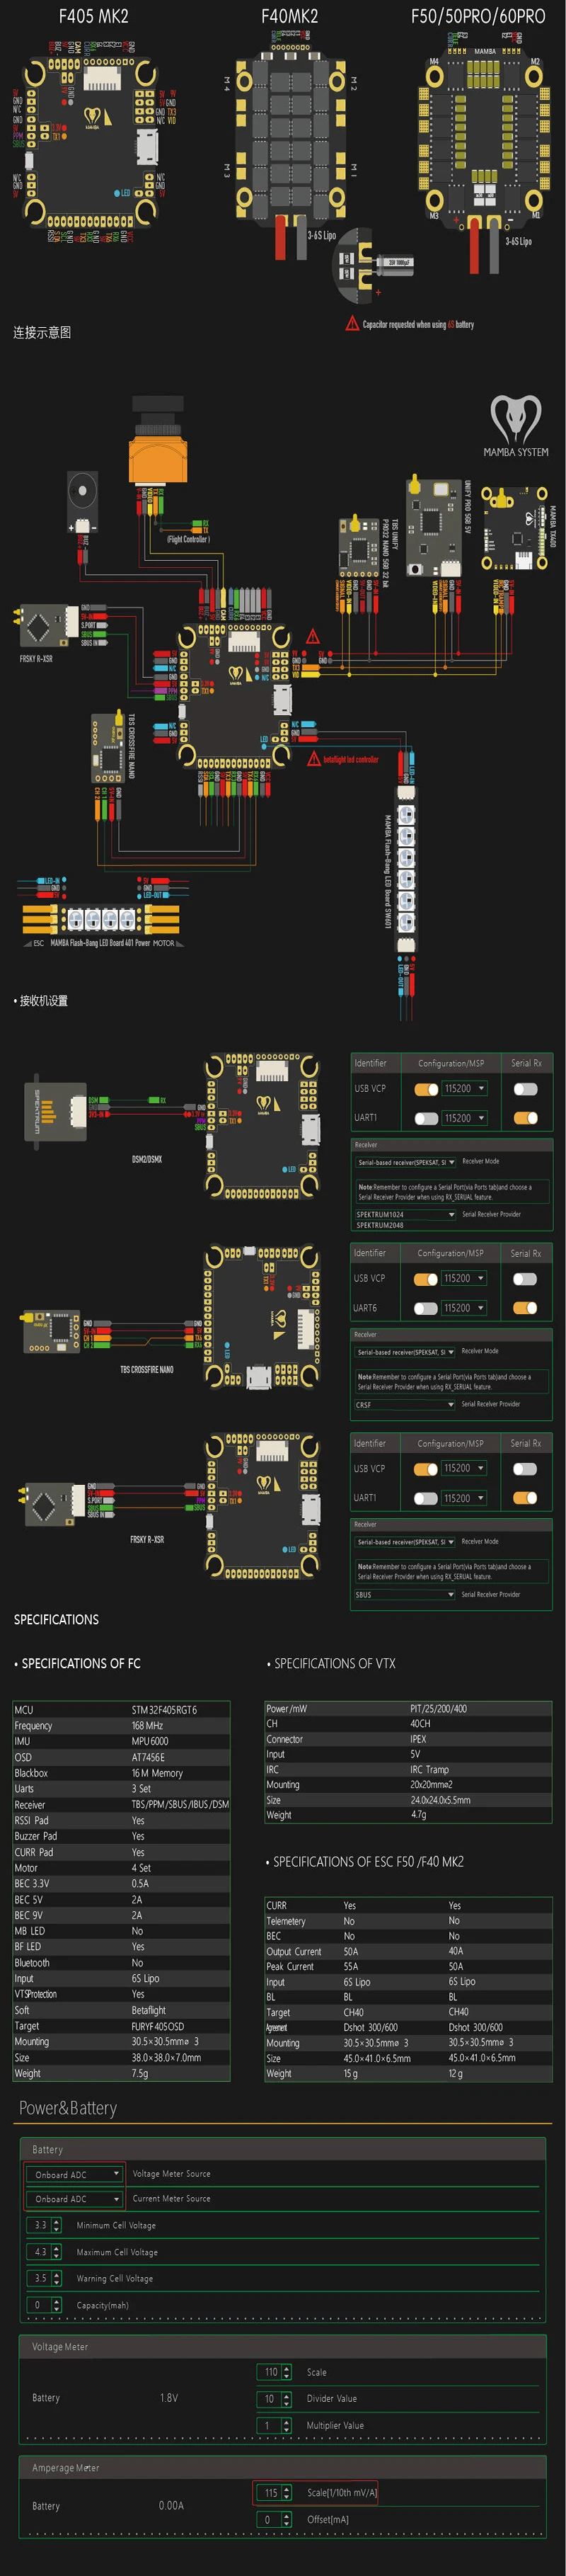Click the Capacity(mah) input field

pyautogui.click(x=45, y=2305)
